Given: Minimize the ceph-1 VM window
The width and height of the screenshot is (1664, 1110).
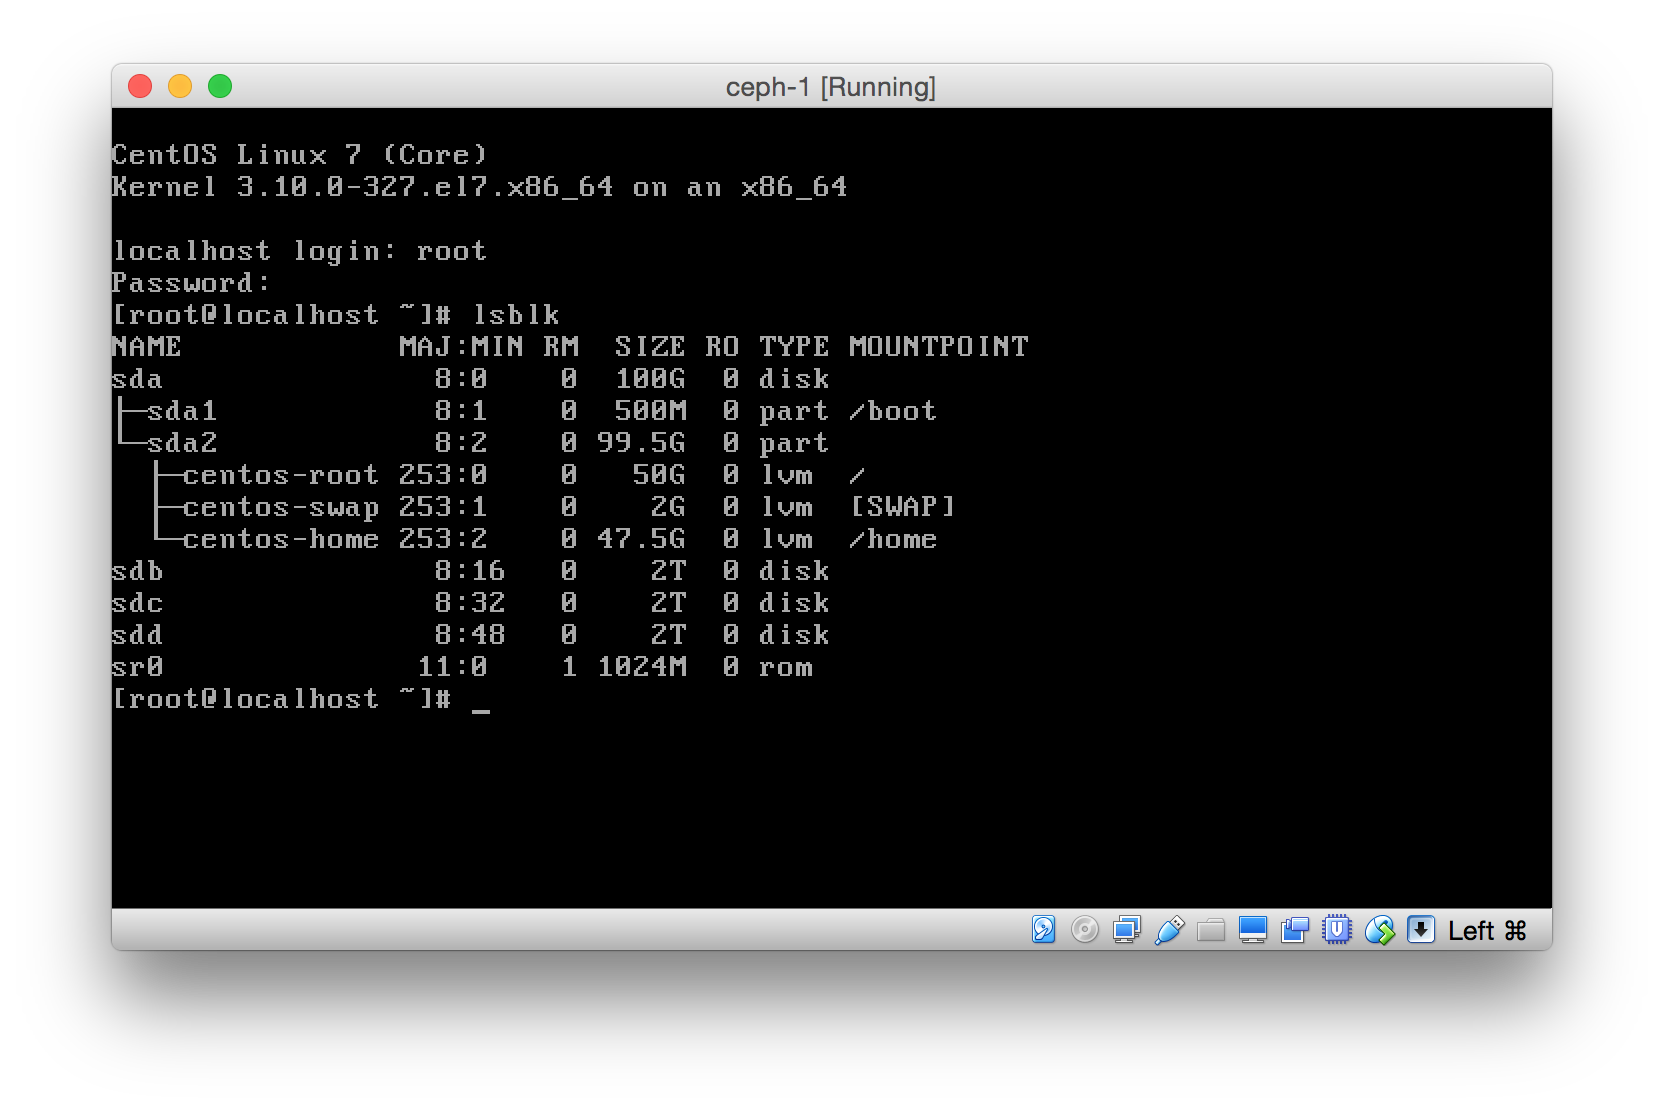Looking at the screenshot, I should [x=180, y=86].
